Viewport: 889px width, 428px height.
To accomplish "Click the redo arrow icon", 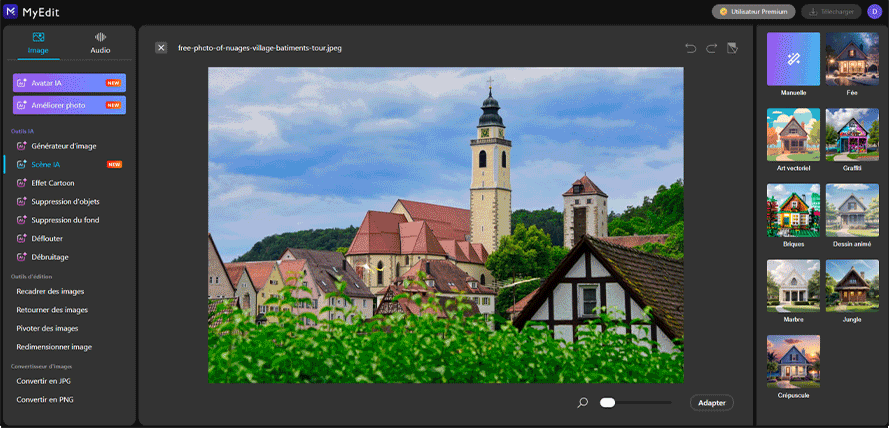I will (x=712, y=49).
